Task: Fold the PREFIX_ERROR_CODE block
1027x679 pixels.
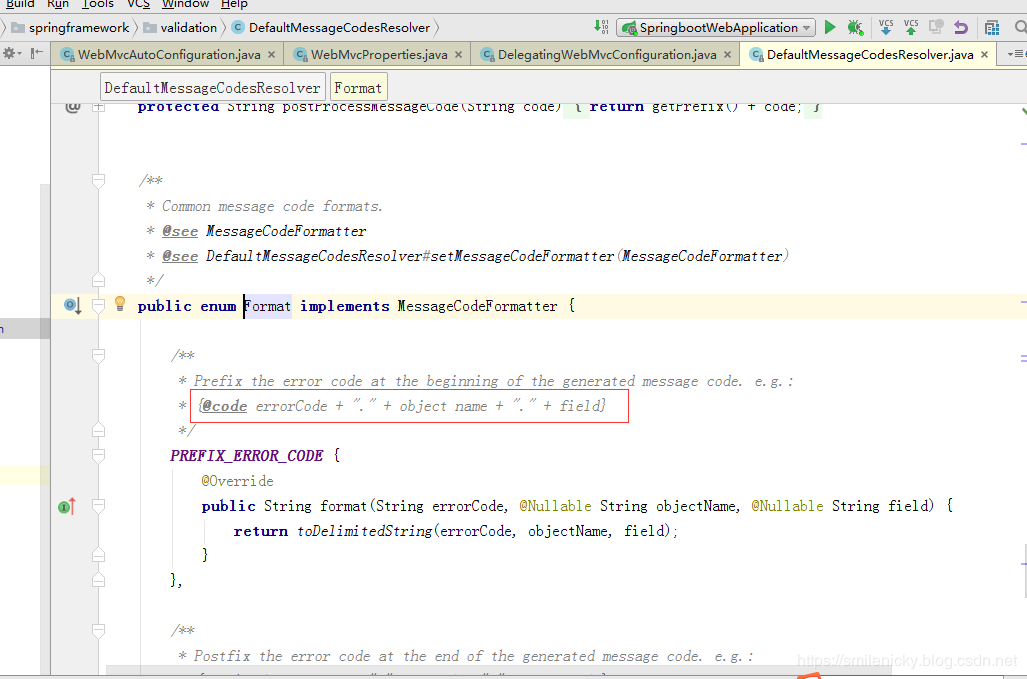Action: (99, 455)
